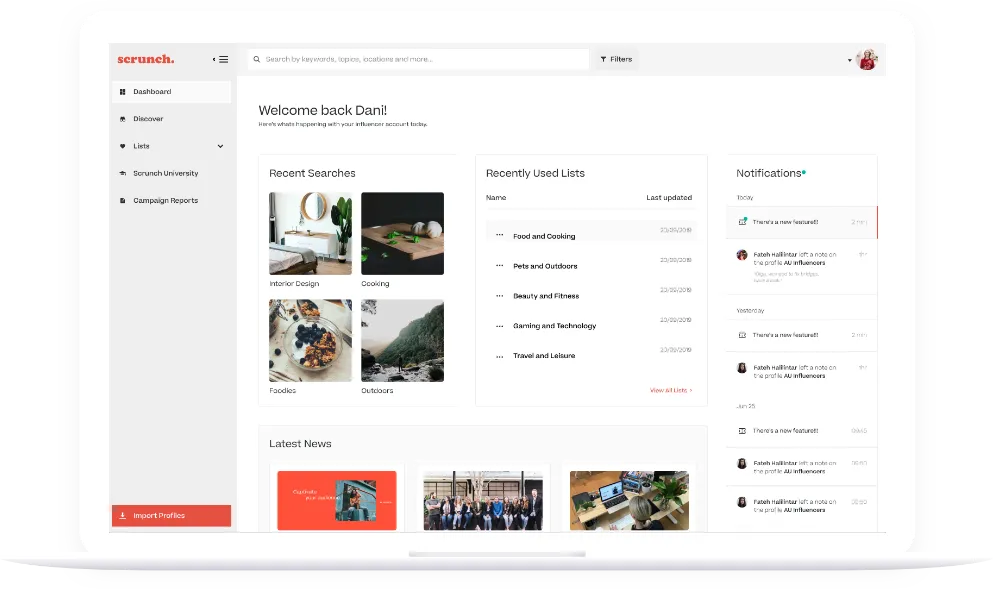Open options for Gaming and Technology list
This screenshot has width=993, height=589.
tap(500, 326)
